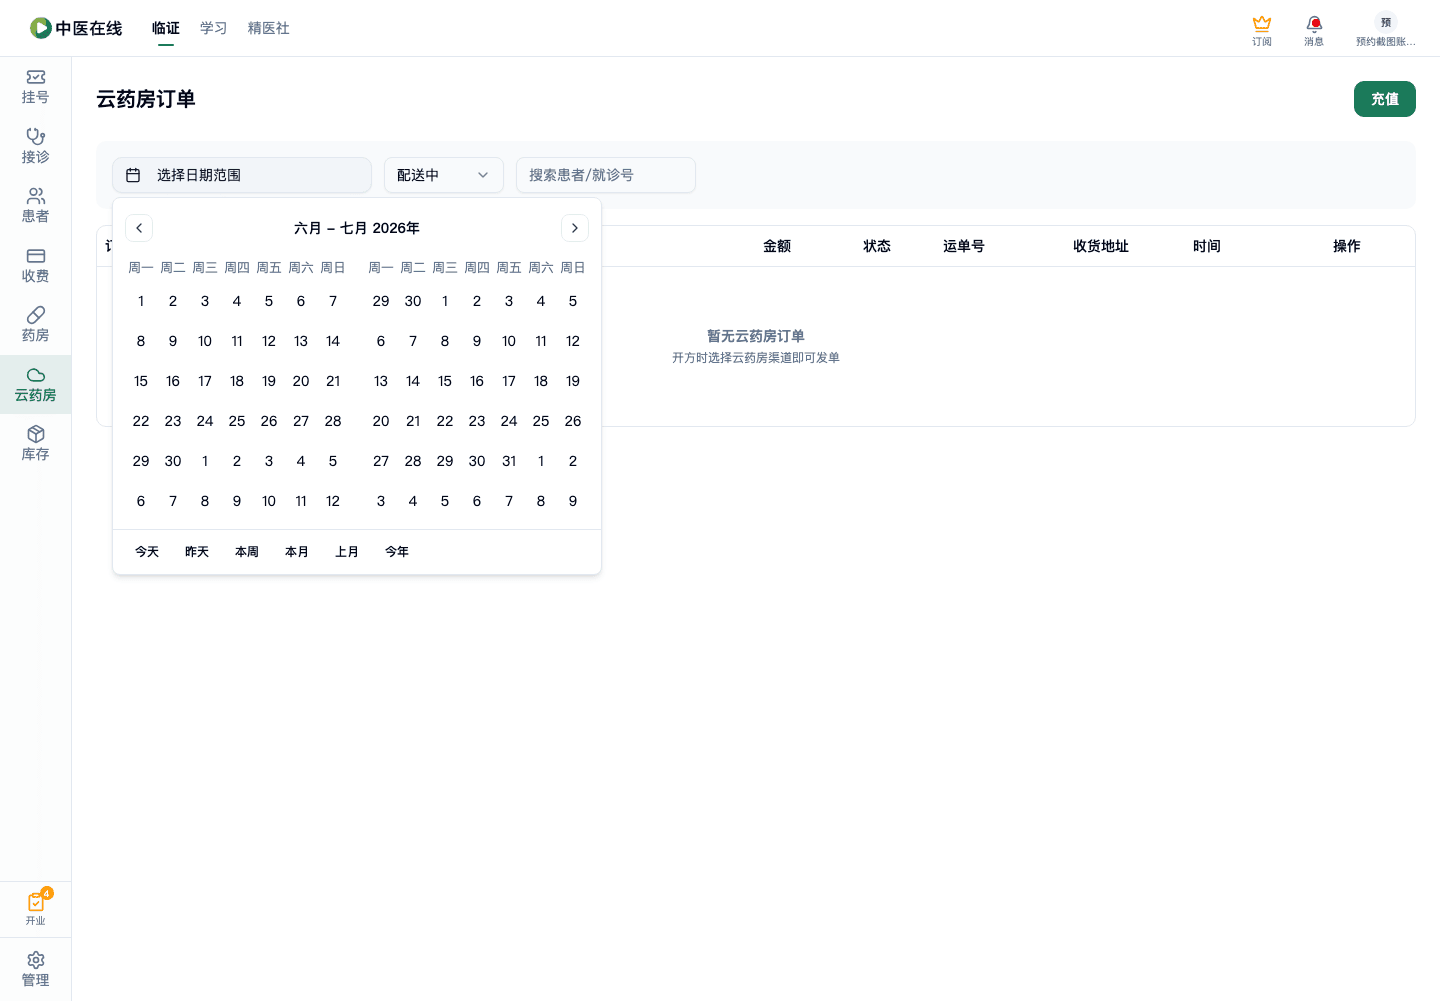
Task: Switch to the 精医社 tab
Action: 269,28
